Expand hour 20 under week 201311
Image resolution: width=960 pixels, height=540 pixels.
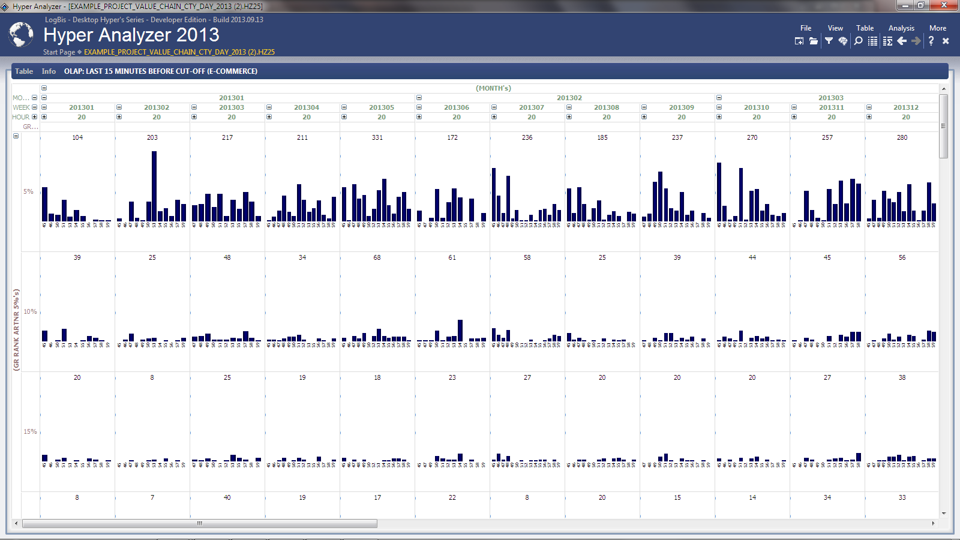794,117
